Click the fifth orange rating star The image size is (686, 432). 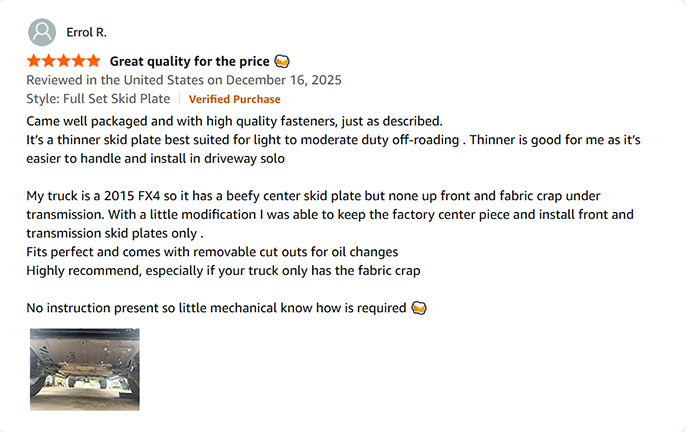93,61
